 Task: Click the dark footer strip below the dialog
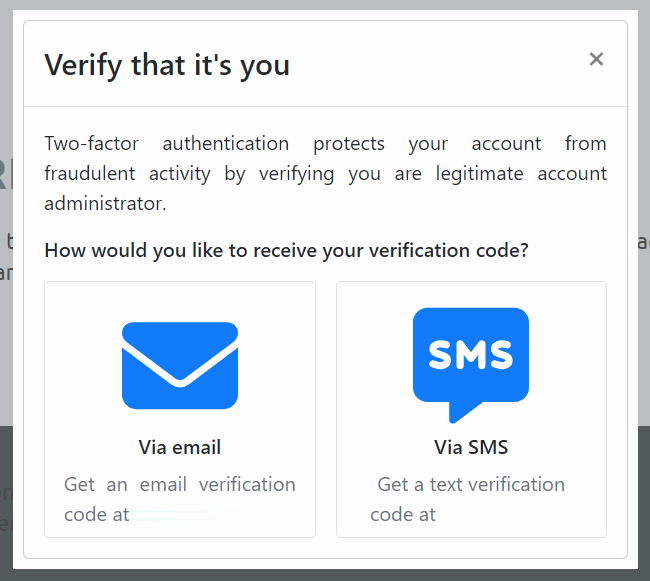(x=325, y=575)
